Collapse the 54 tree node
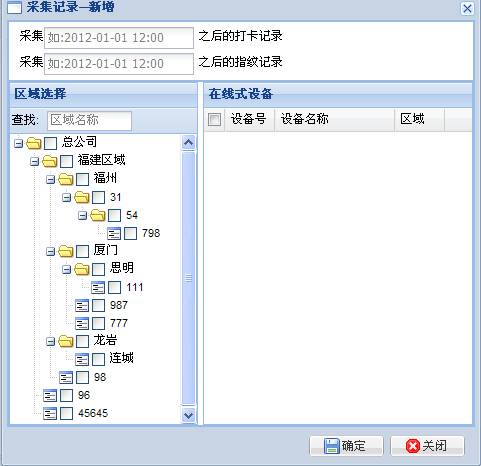This screenshot has height=466, width=481. tap(82, 215)
